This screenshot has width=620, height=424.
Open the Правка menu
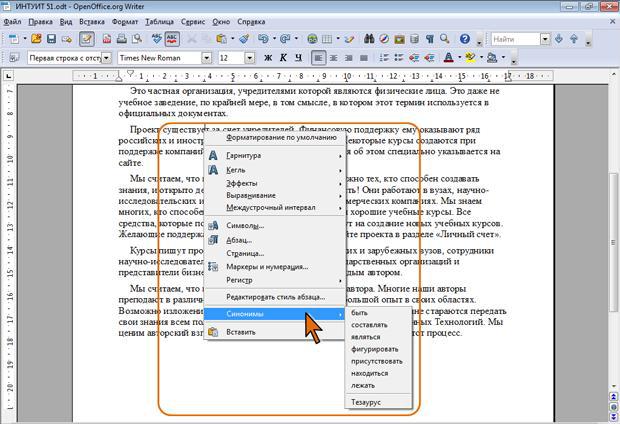pyautogui.click(x=40, y=22)
